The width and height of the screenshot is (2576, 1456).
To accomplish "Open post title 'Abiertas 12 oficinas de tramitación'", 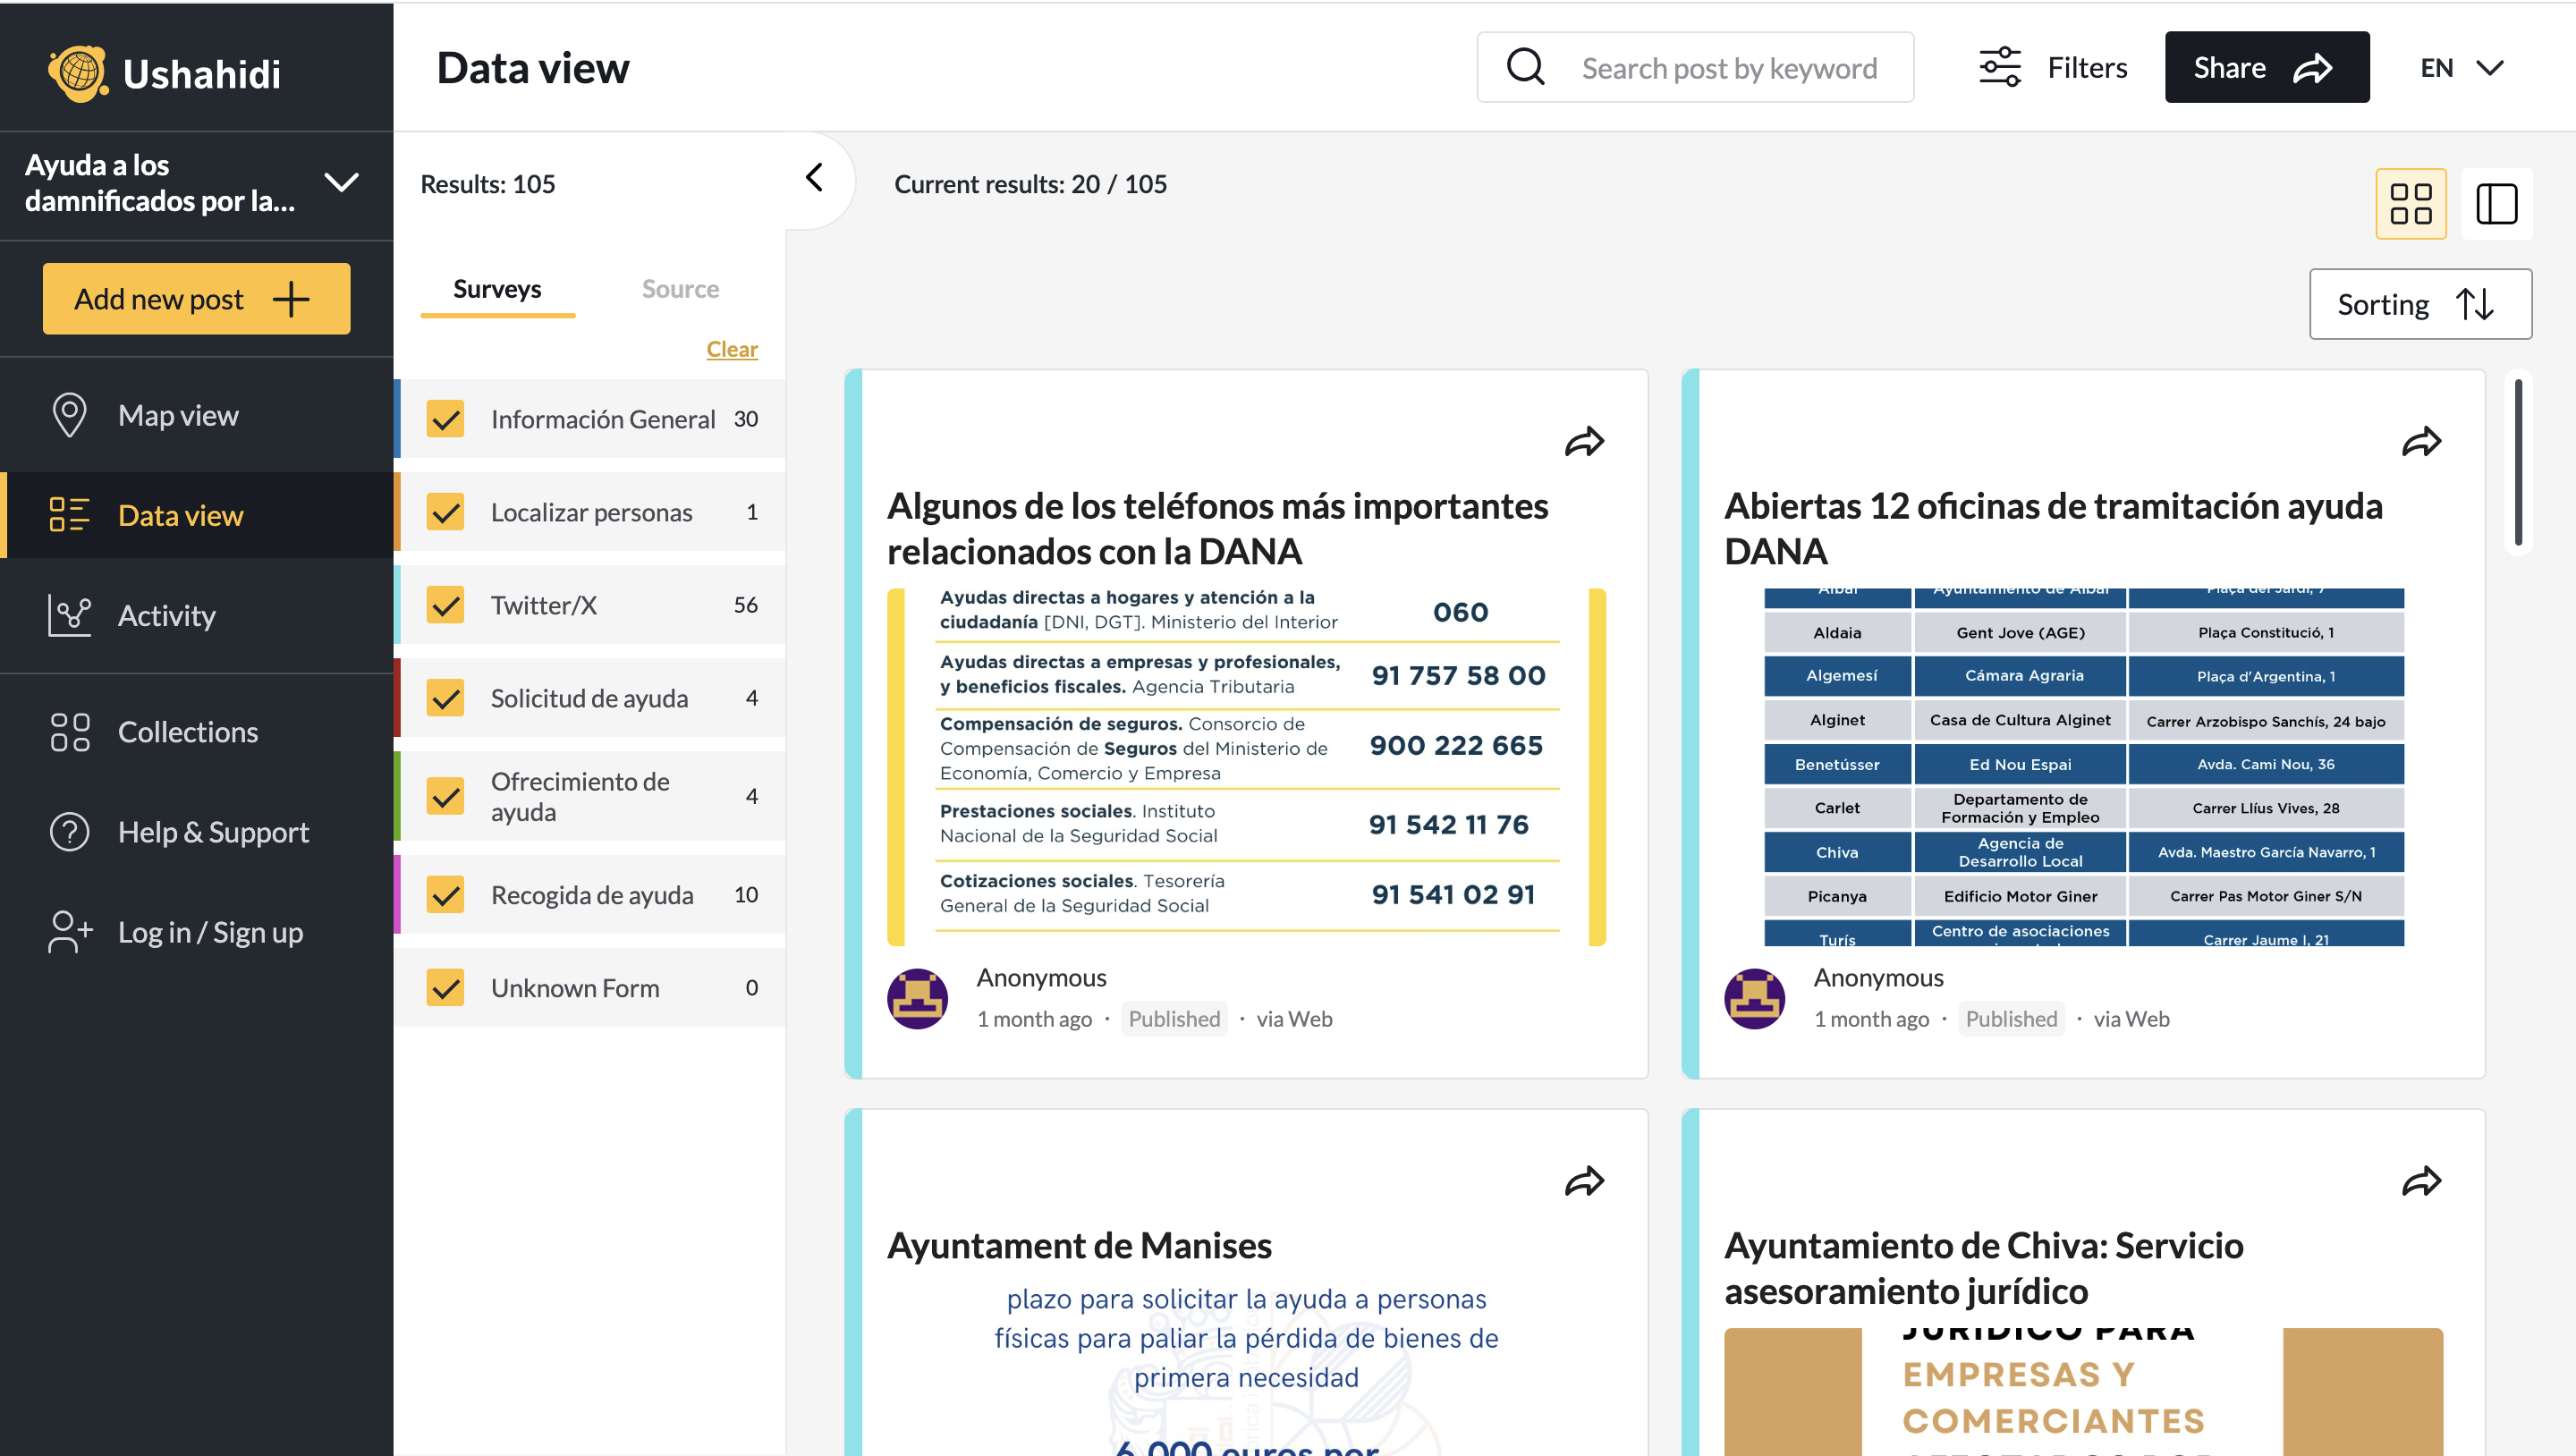I will (x=2053, y=528).
